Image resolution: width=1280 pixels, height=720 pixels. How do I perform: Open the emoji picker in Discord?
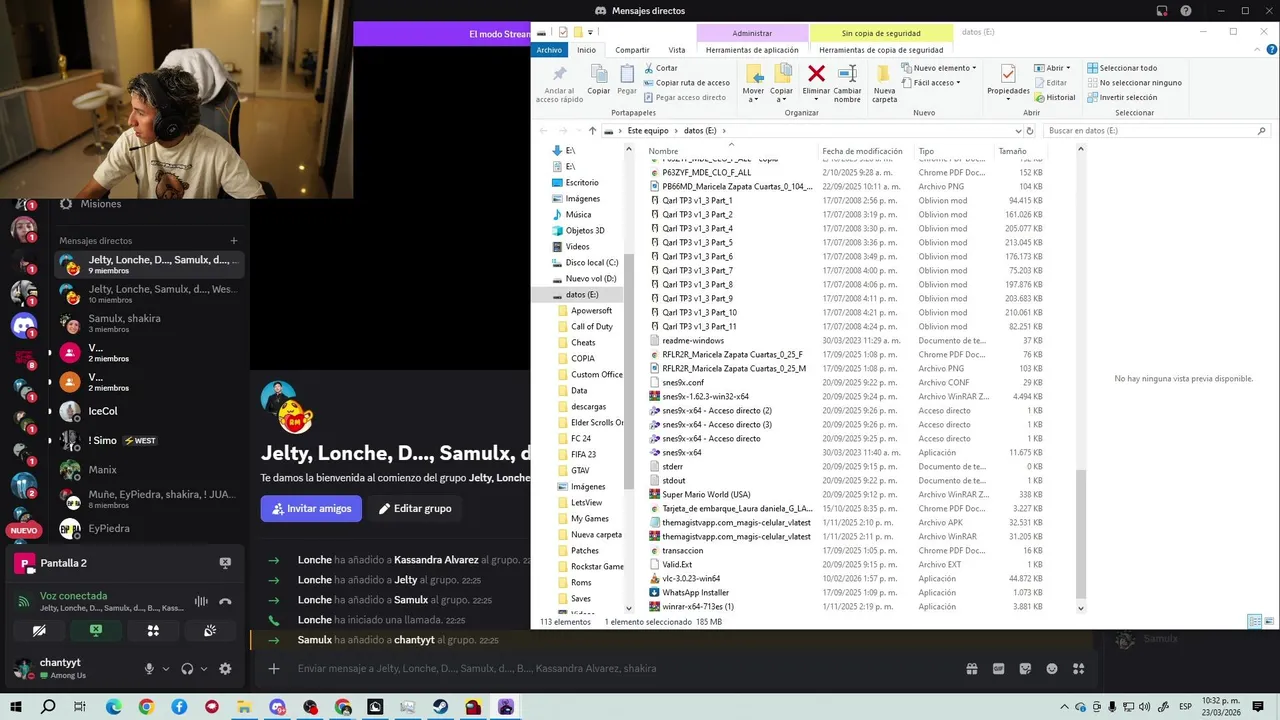[1052, 669]
